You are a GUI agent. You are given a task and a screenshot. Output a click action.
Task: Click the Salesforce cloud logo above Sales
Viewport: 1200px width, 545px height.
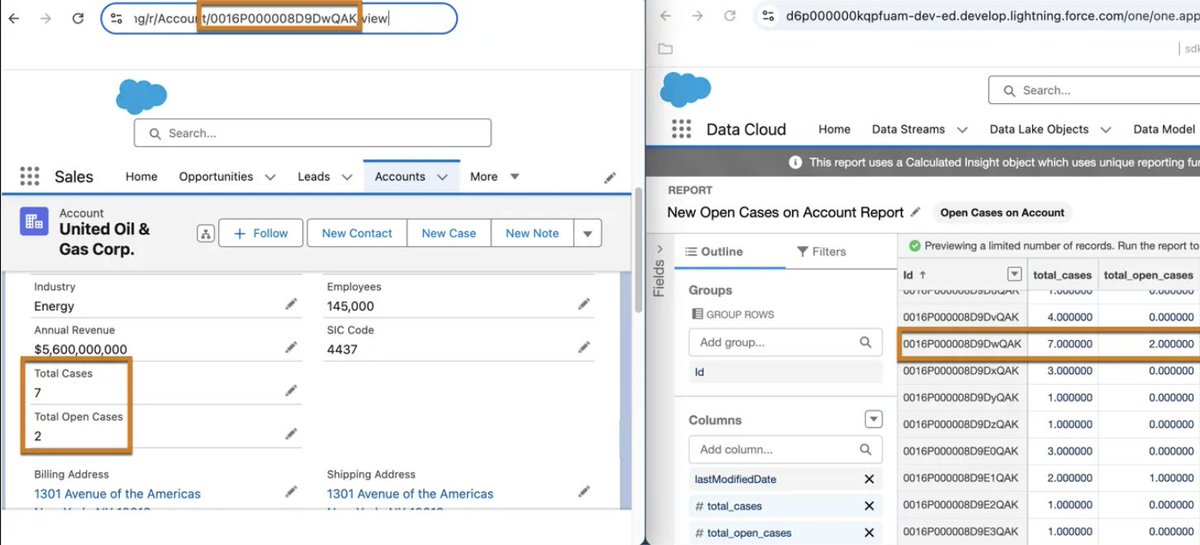(x=141, y=96)
